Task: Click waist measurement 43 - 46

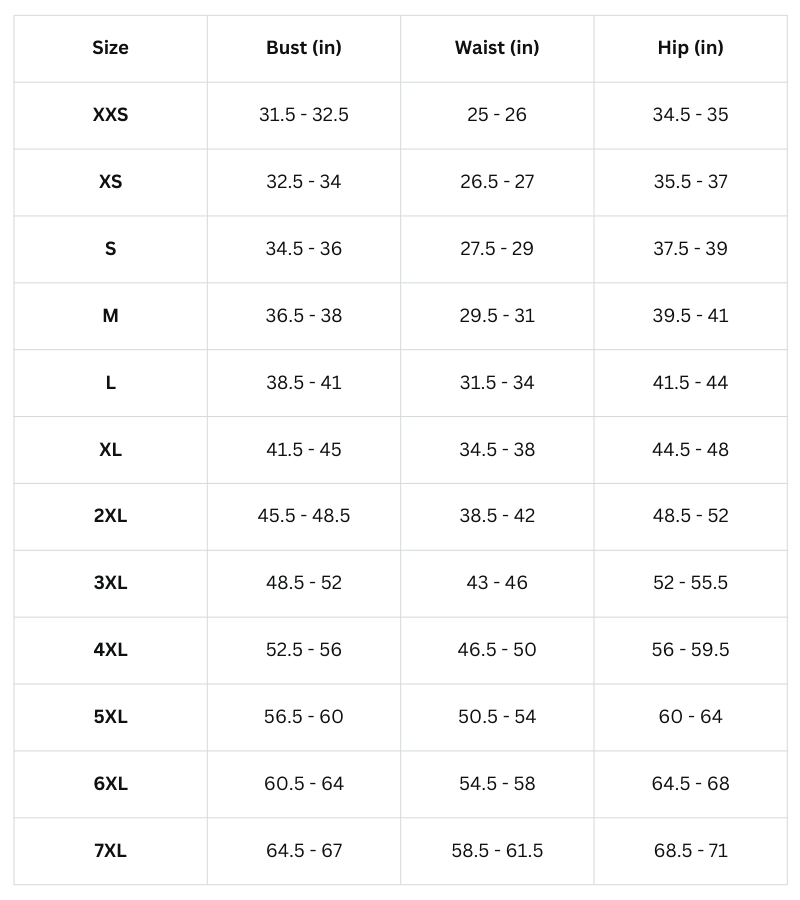Action: 497,582
